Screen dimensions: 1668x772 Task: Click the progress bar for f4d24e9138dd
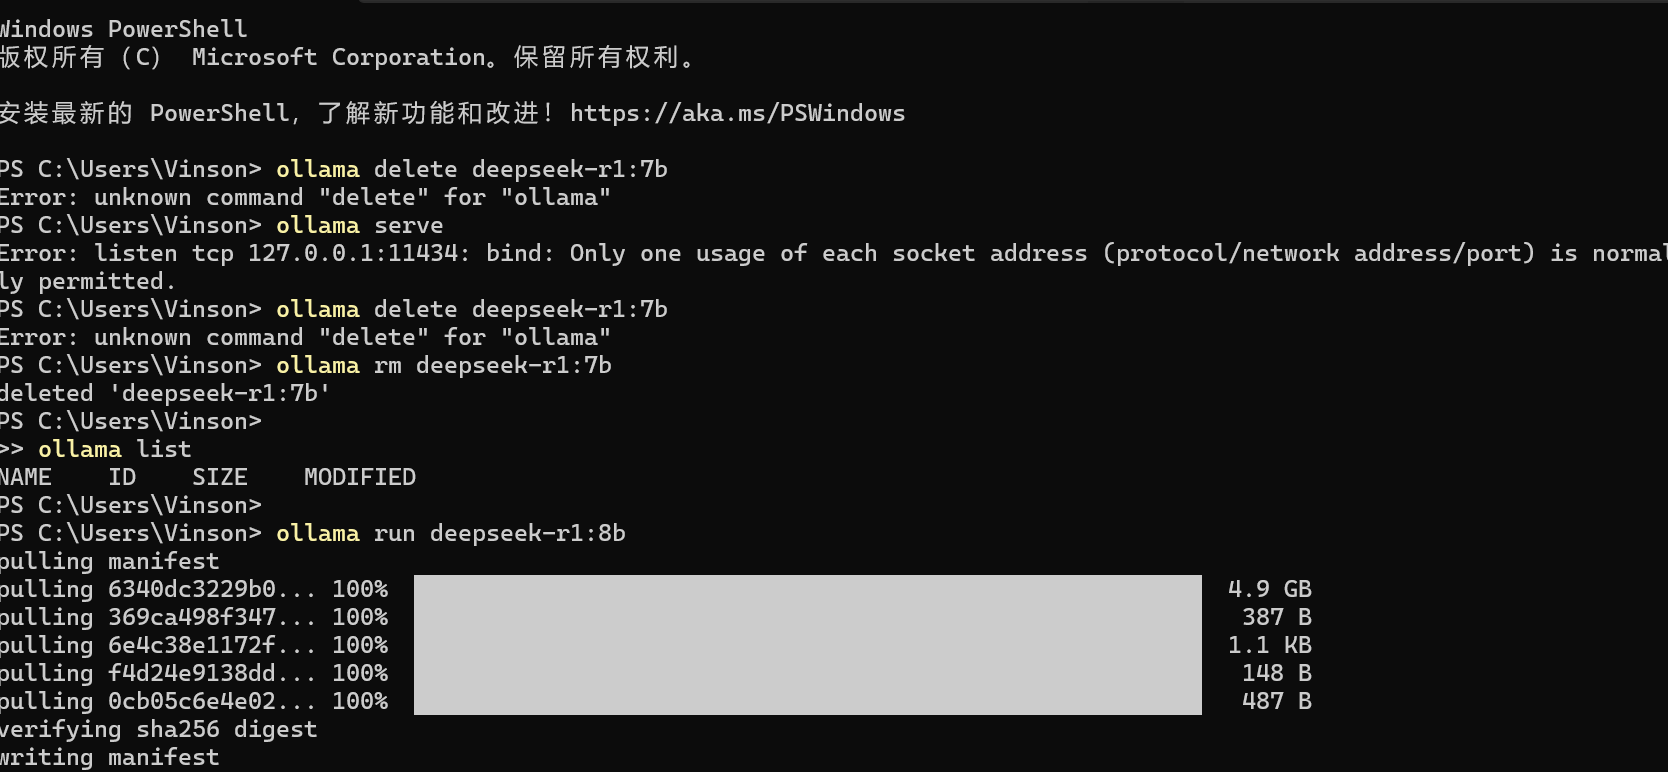coord(807,673)
